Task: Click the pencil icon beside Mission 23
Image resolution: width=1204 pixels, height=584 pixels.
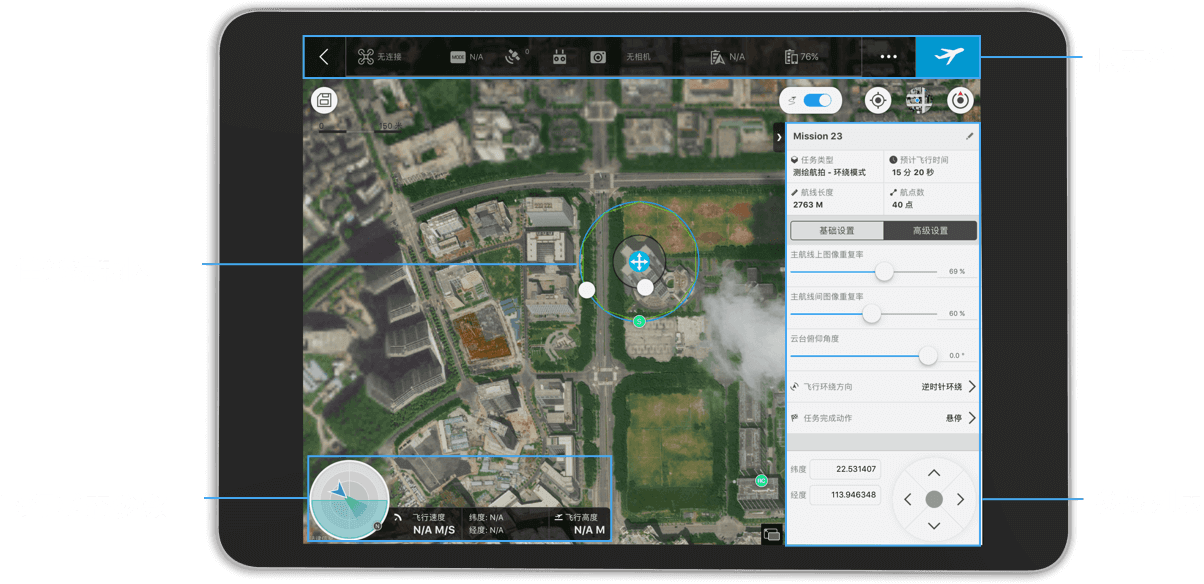Action: (968, 136)
